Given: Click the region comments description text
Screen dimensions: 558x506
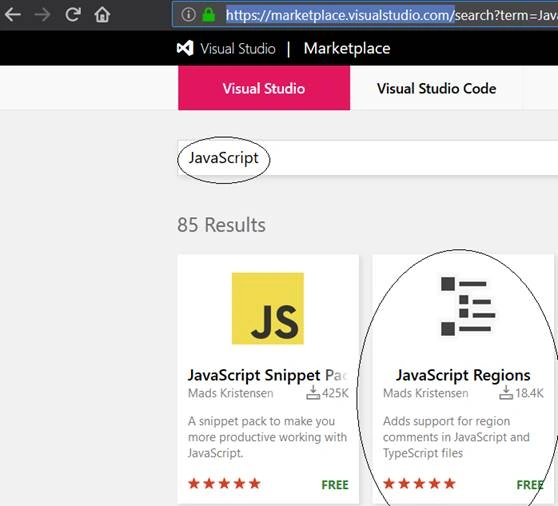Looking at the screenshot, I should 456,437.
